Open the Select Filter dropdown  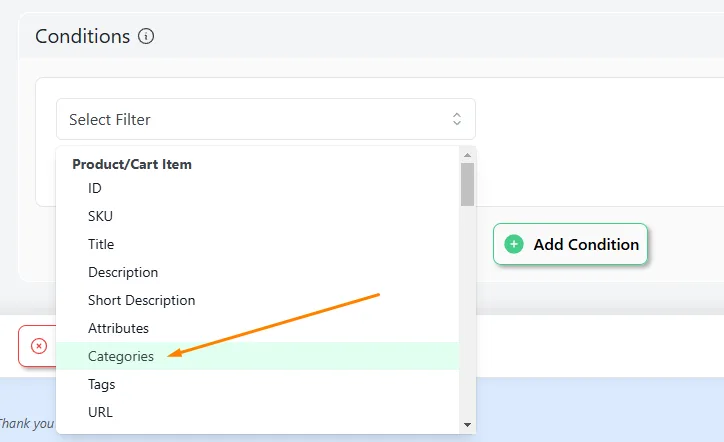click(x=266, y=119)
